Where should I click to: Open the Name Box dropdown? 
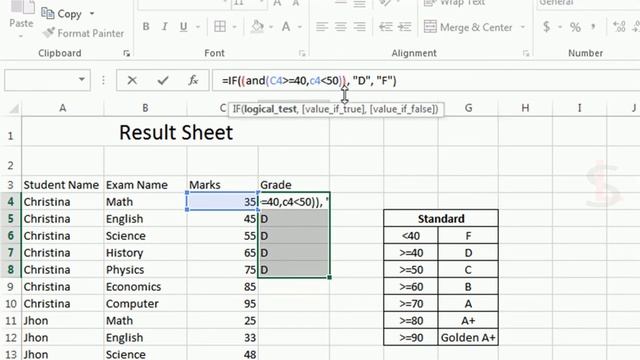[x=82, y=80]
